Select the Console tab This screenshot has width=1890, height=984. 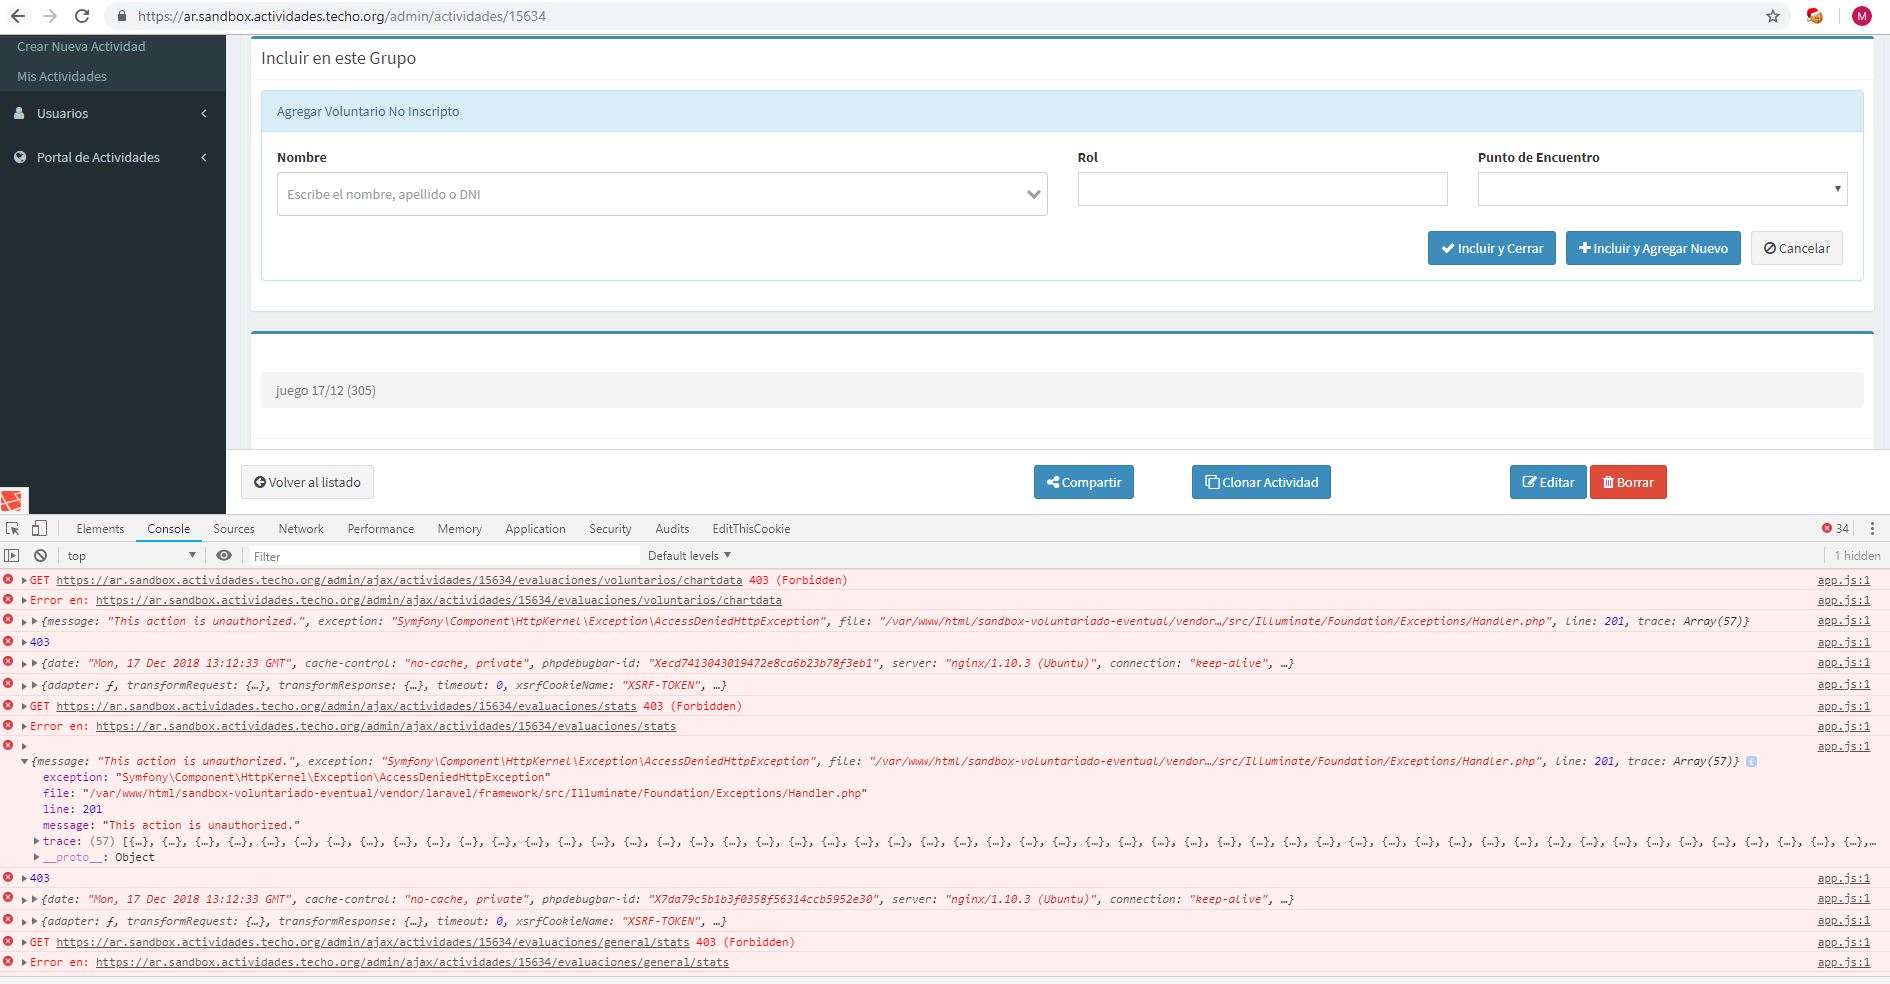(x=168, y=528)
